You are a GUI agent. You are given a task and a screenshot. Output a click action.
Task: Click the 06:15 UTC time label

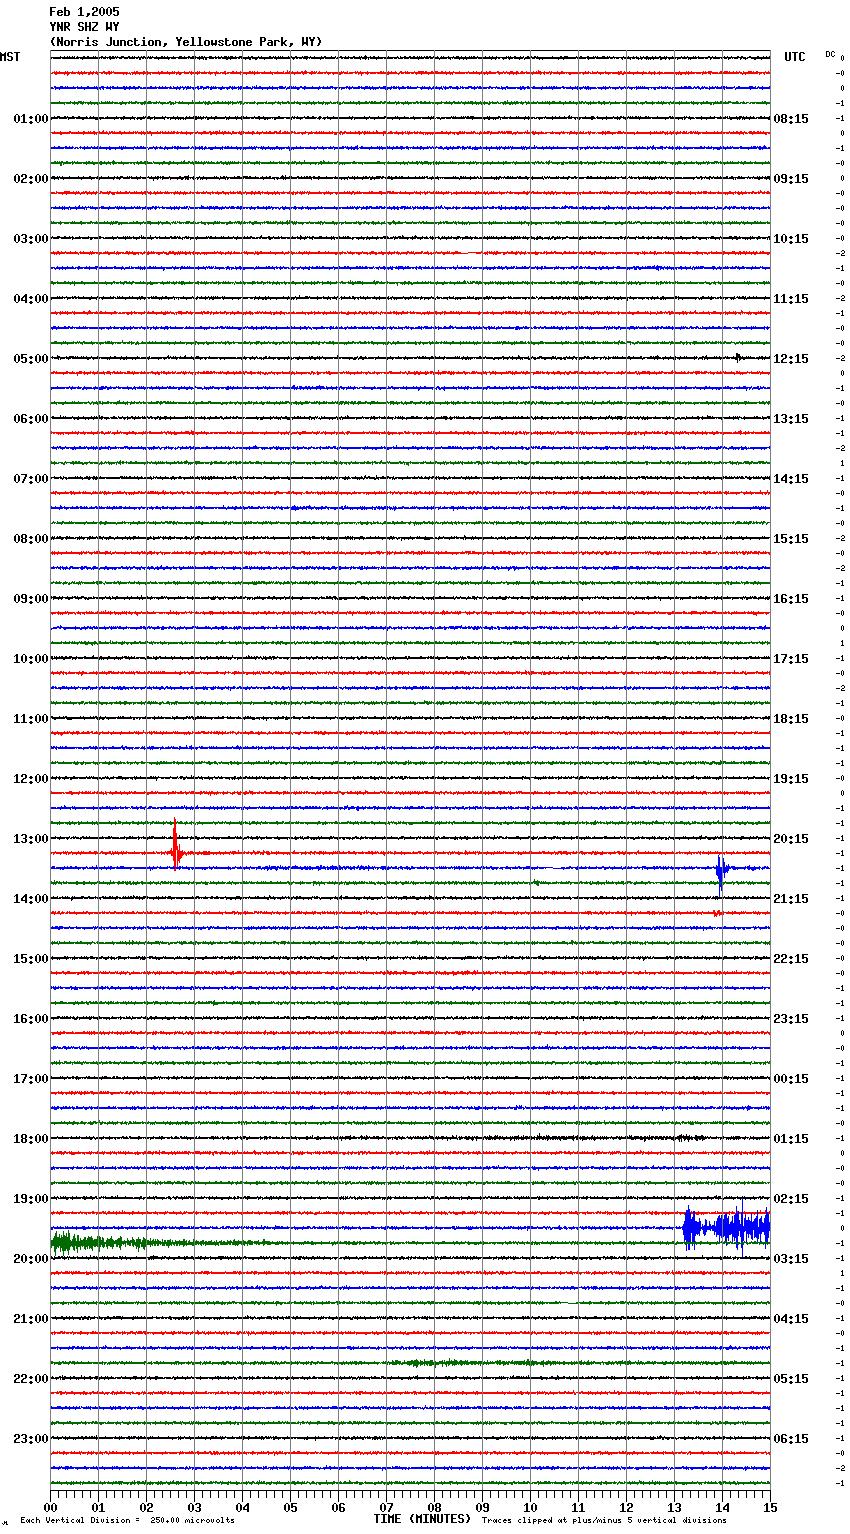pos(791,1439)
